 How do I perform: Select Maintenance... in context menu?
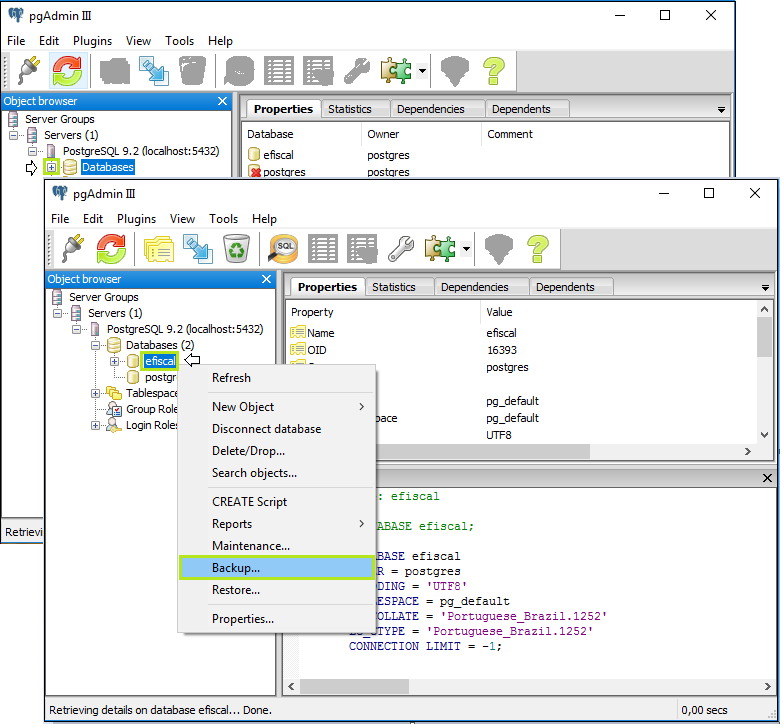pyautogui.click(x=276, y=546)
